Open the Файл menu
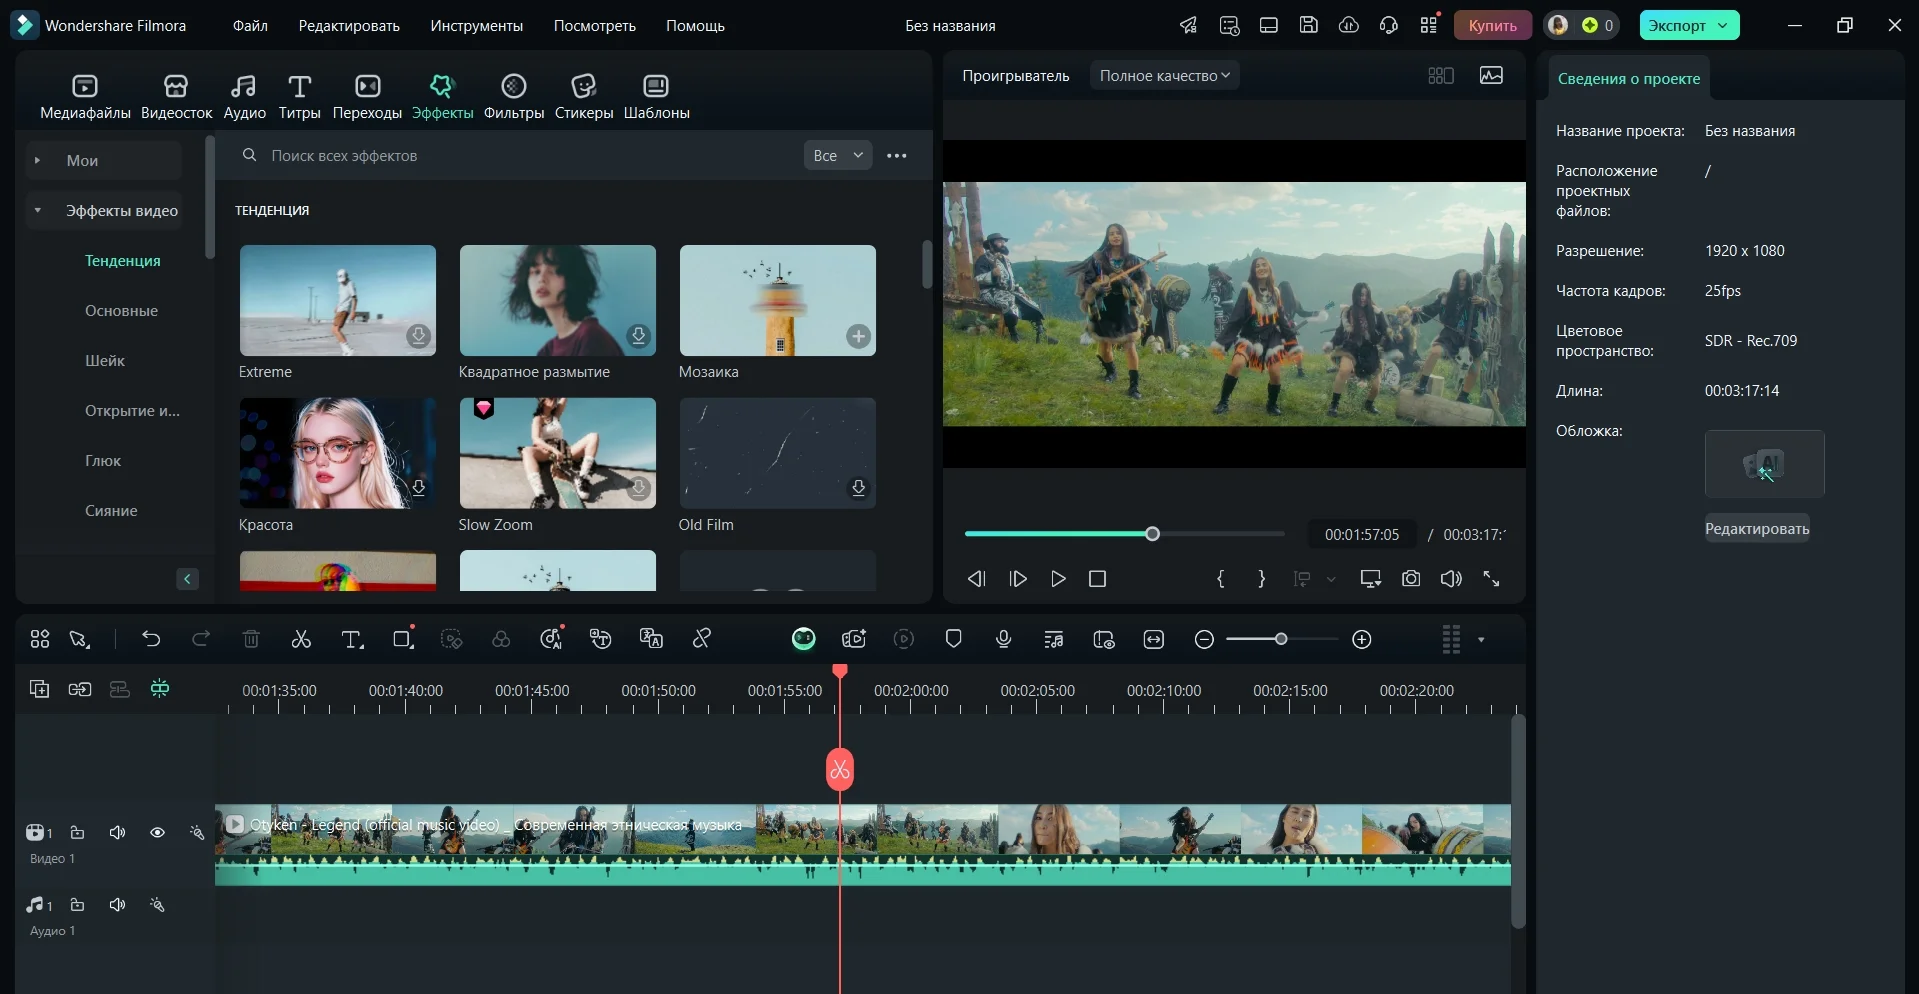The image size is (1919, 994). coord(250,26)
